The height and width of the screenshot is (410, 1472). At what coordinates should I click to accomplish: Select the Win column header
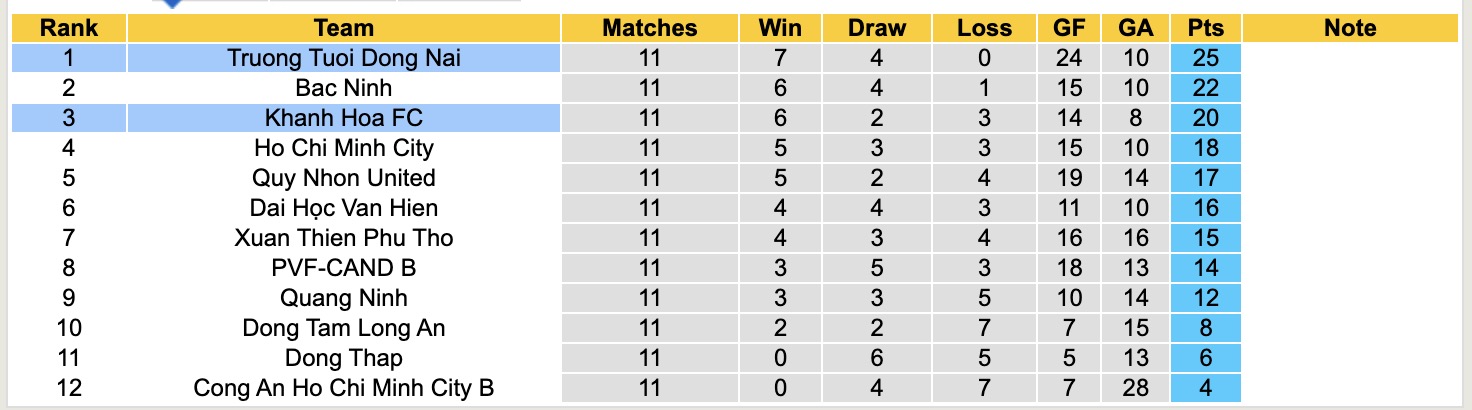[x=780, y=28]
